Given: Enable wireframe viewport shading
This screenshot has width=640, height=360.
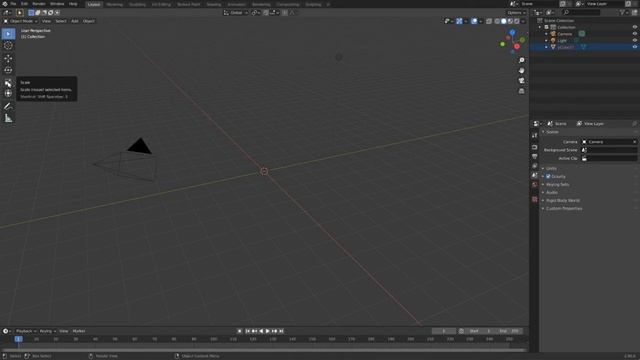Looking at the screenshot, I should (497, 21).
